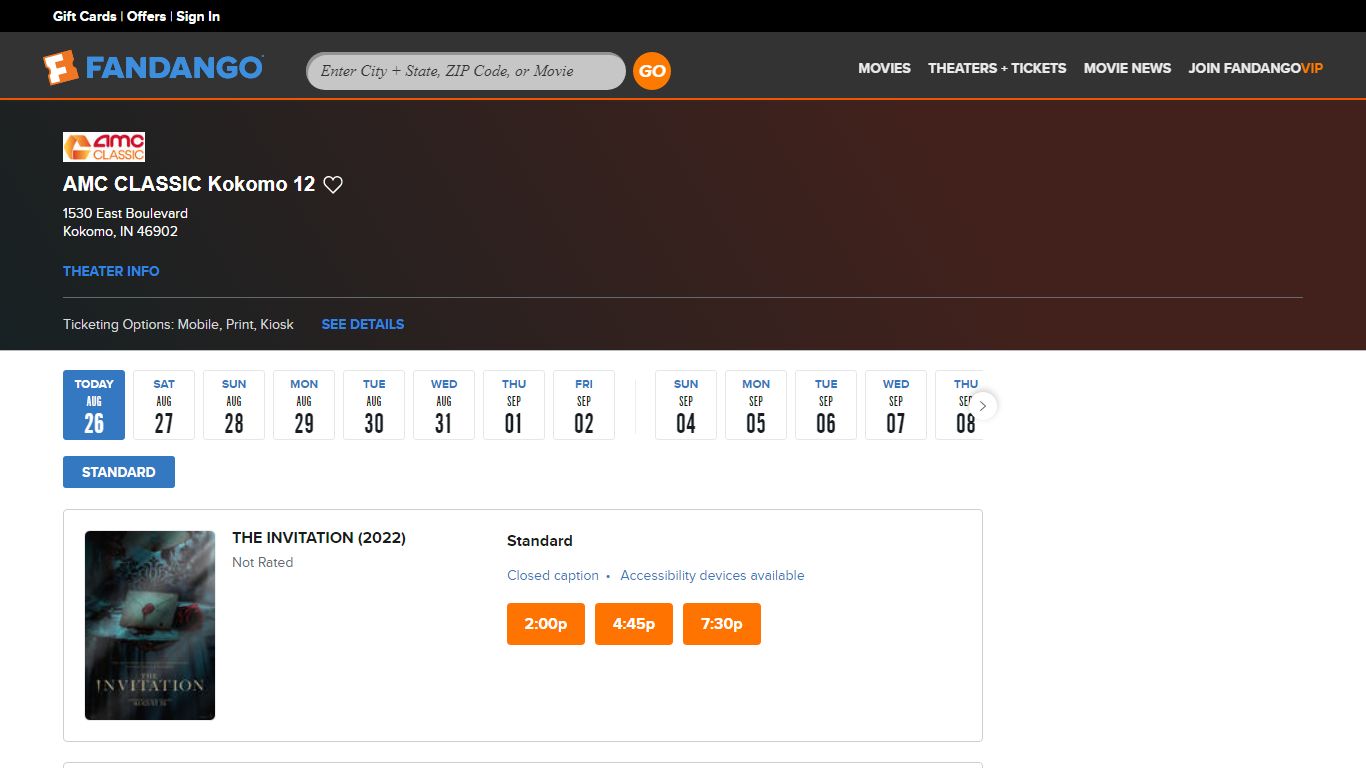
Task: Open MOVIE NEWS menu
Action: click(1127, 68)
